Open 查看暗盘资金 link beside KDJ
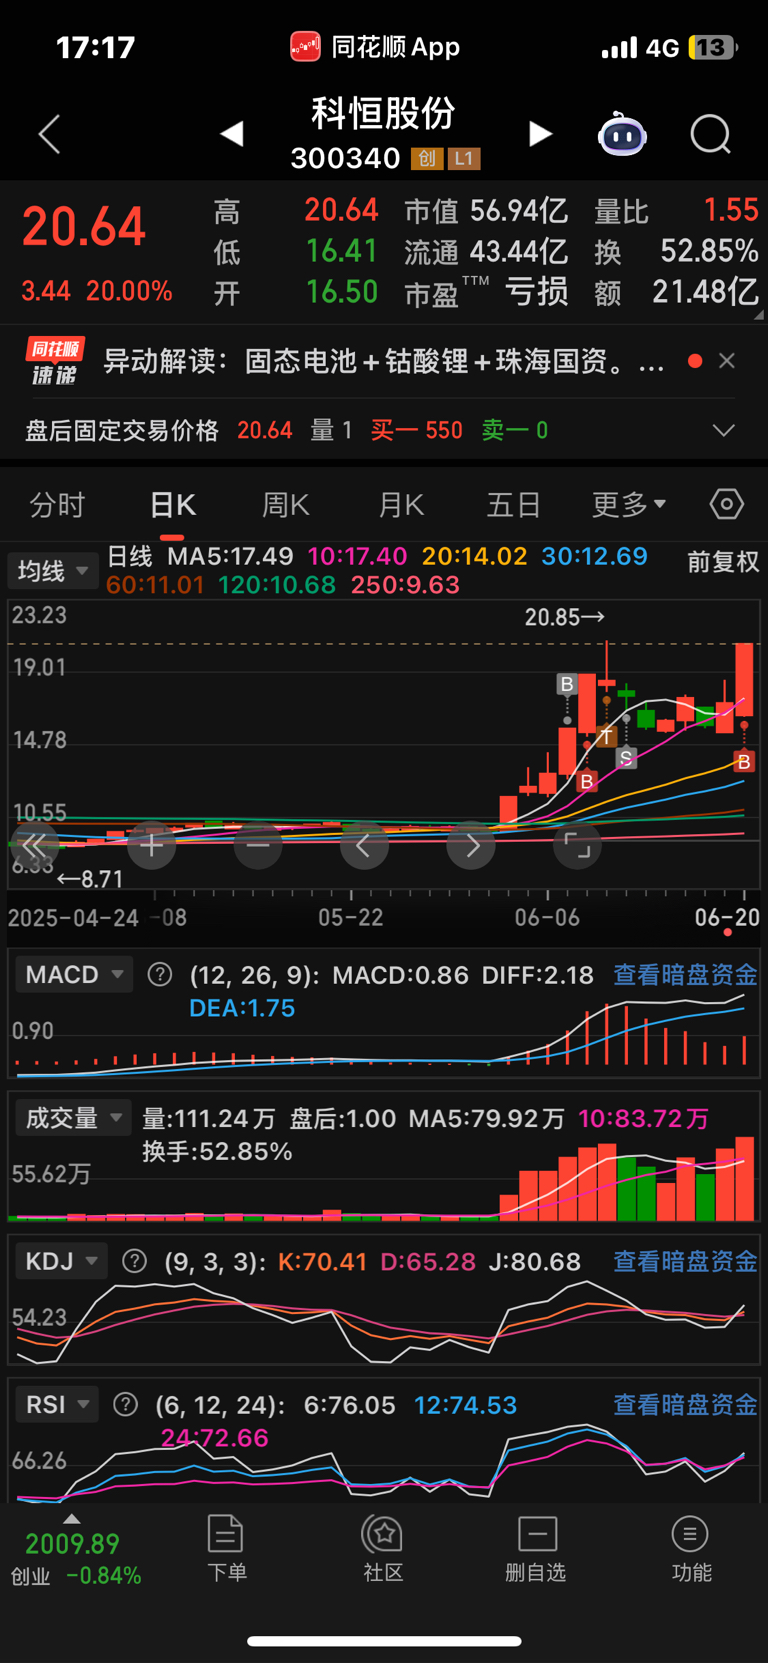Viewport: 768px width, 1663px height. click(685, 1261)
